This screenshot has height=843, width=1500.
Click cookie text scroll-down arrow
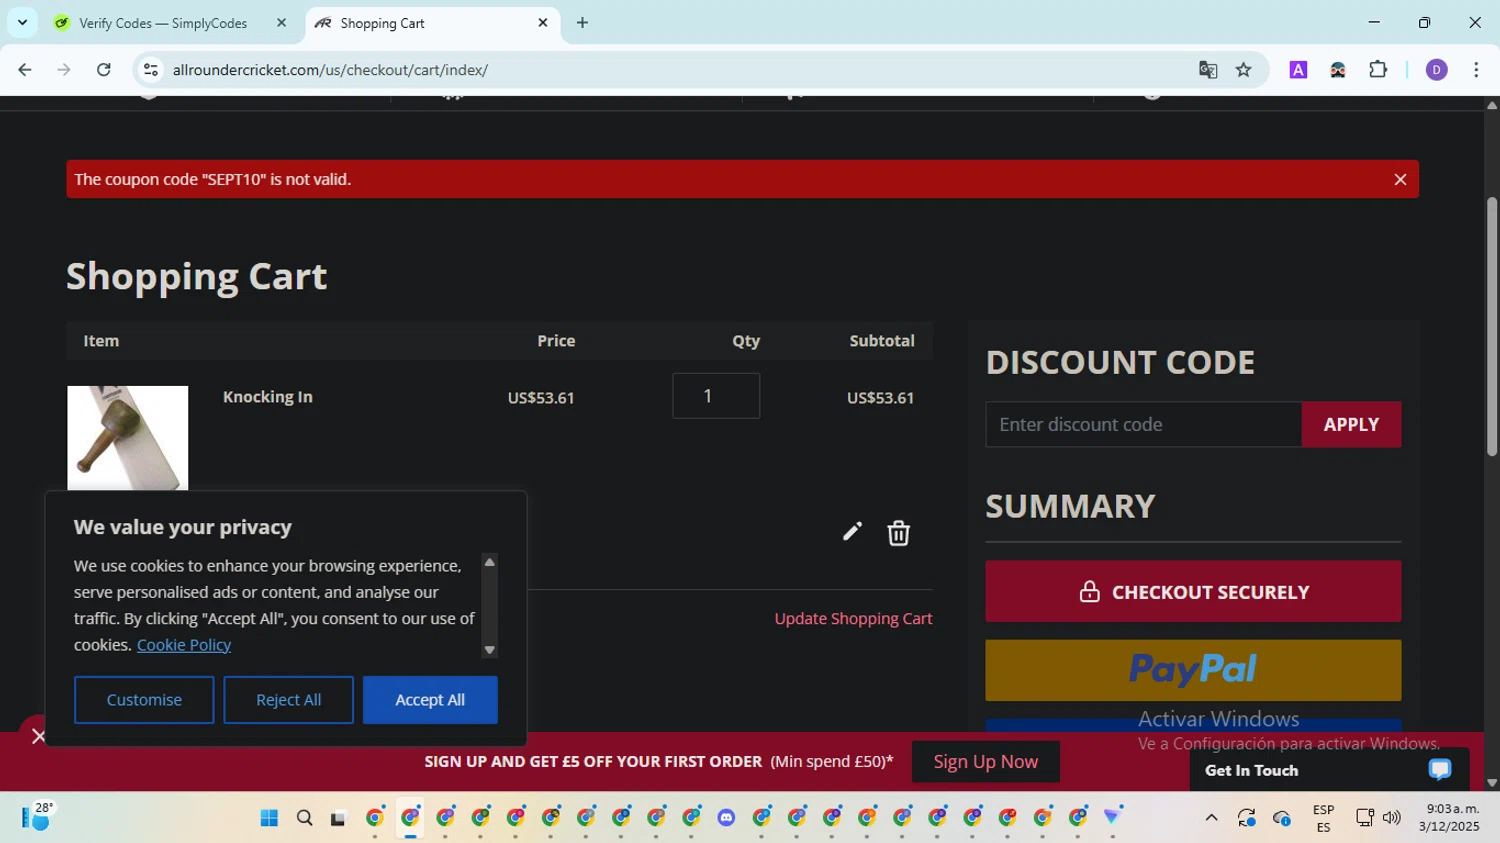(x=489, y=650)
